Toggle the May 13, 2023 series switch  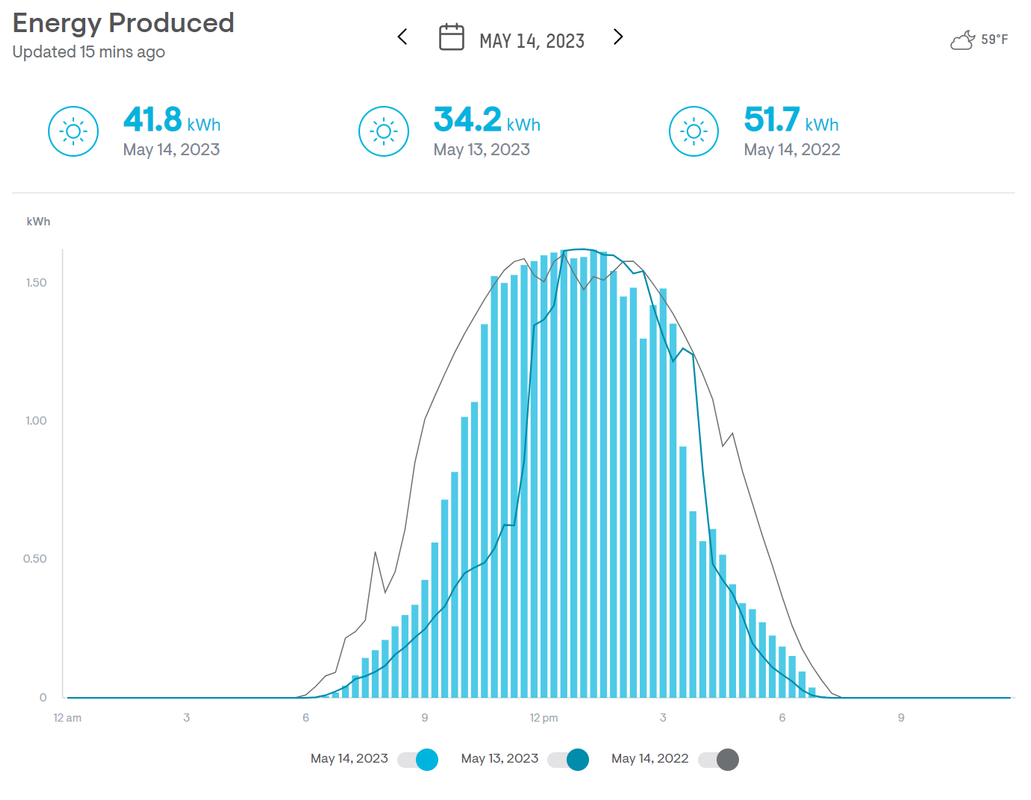569,759
